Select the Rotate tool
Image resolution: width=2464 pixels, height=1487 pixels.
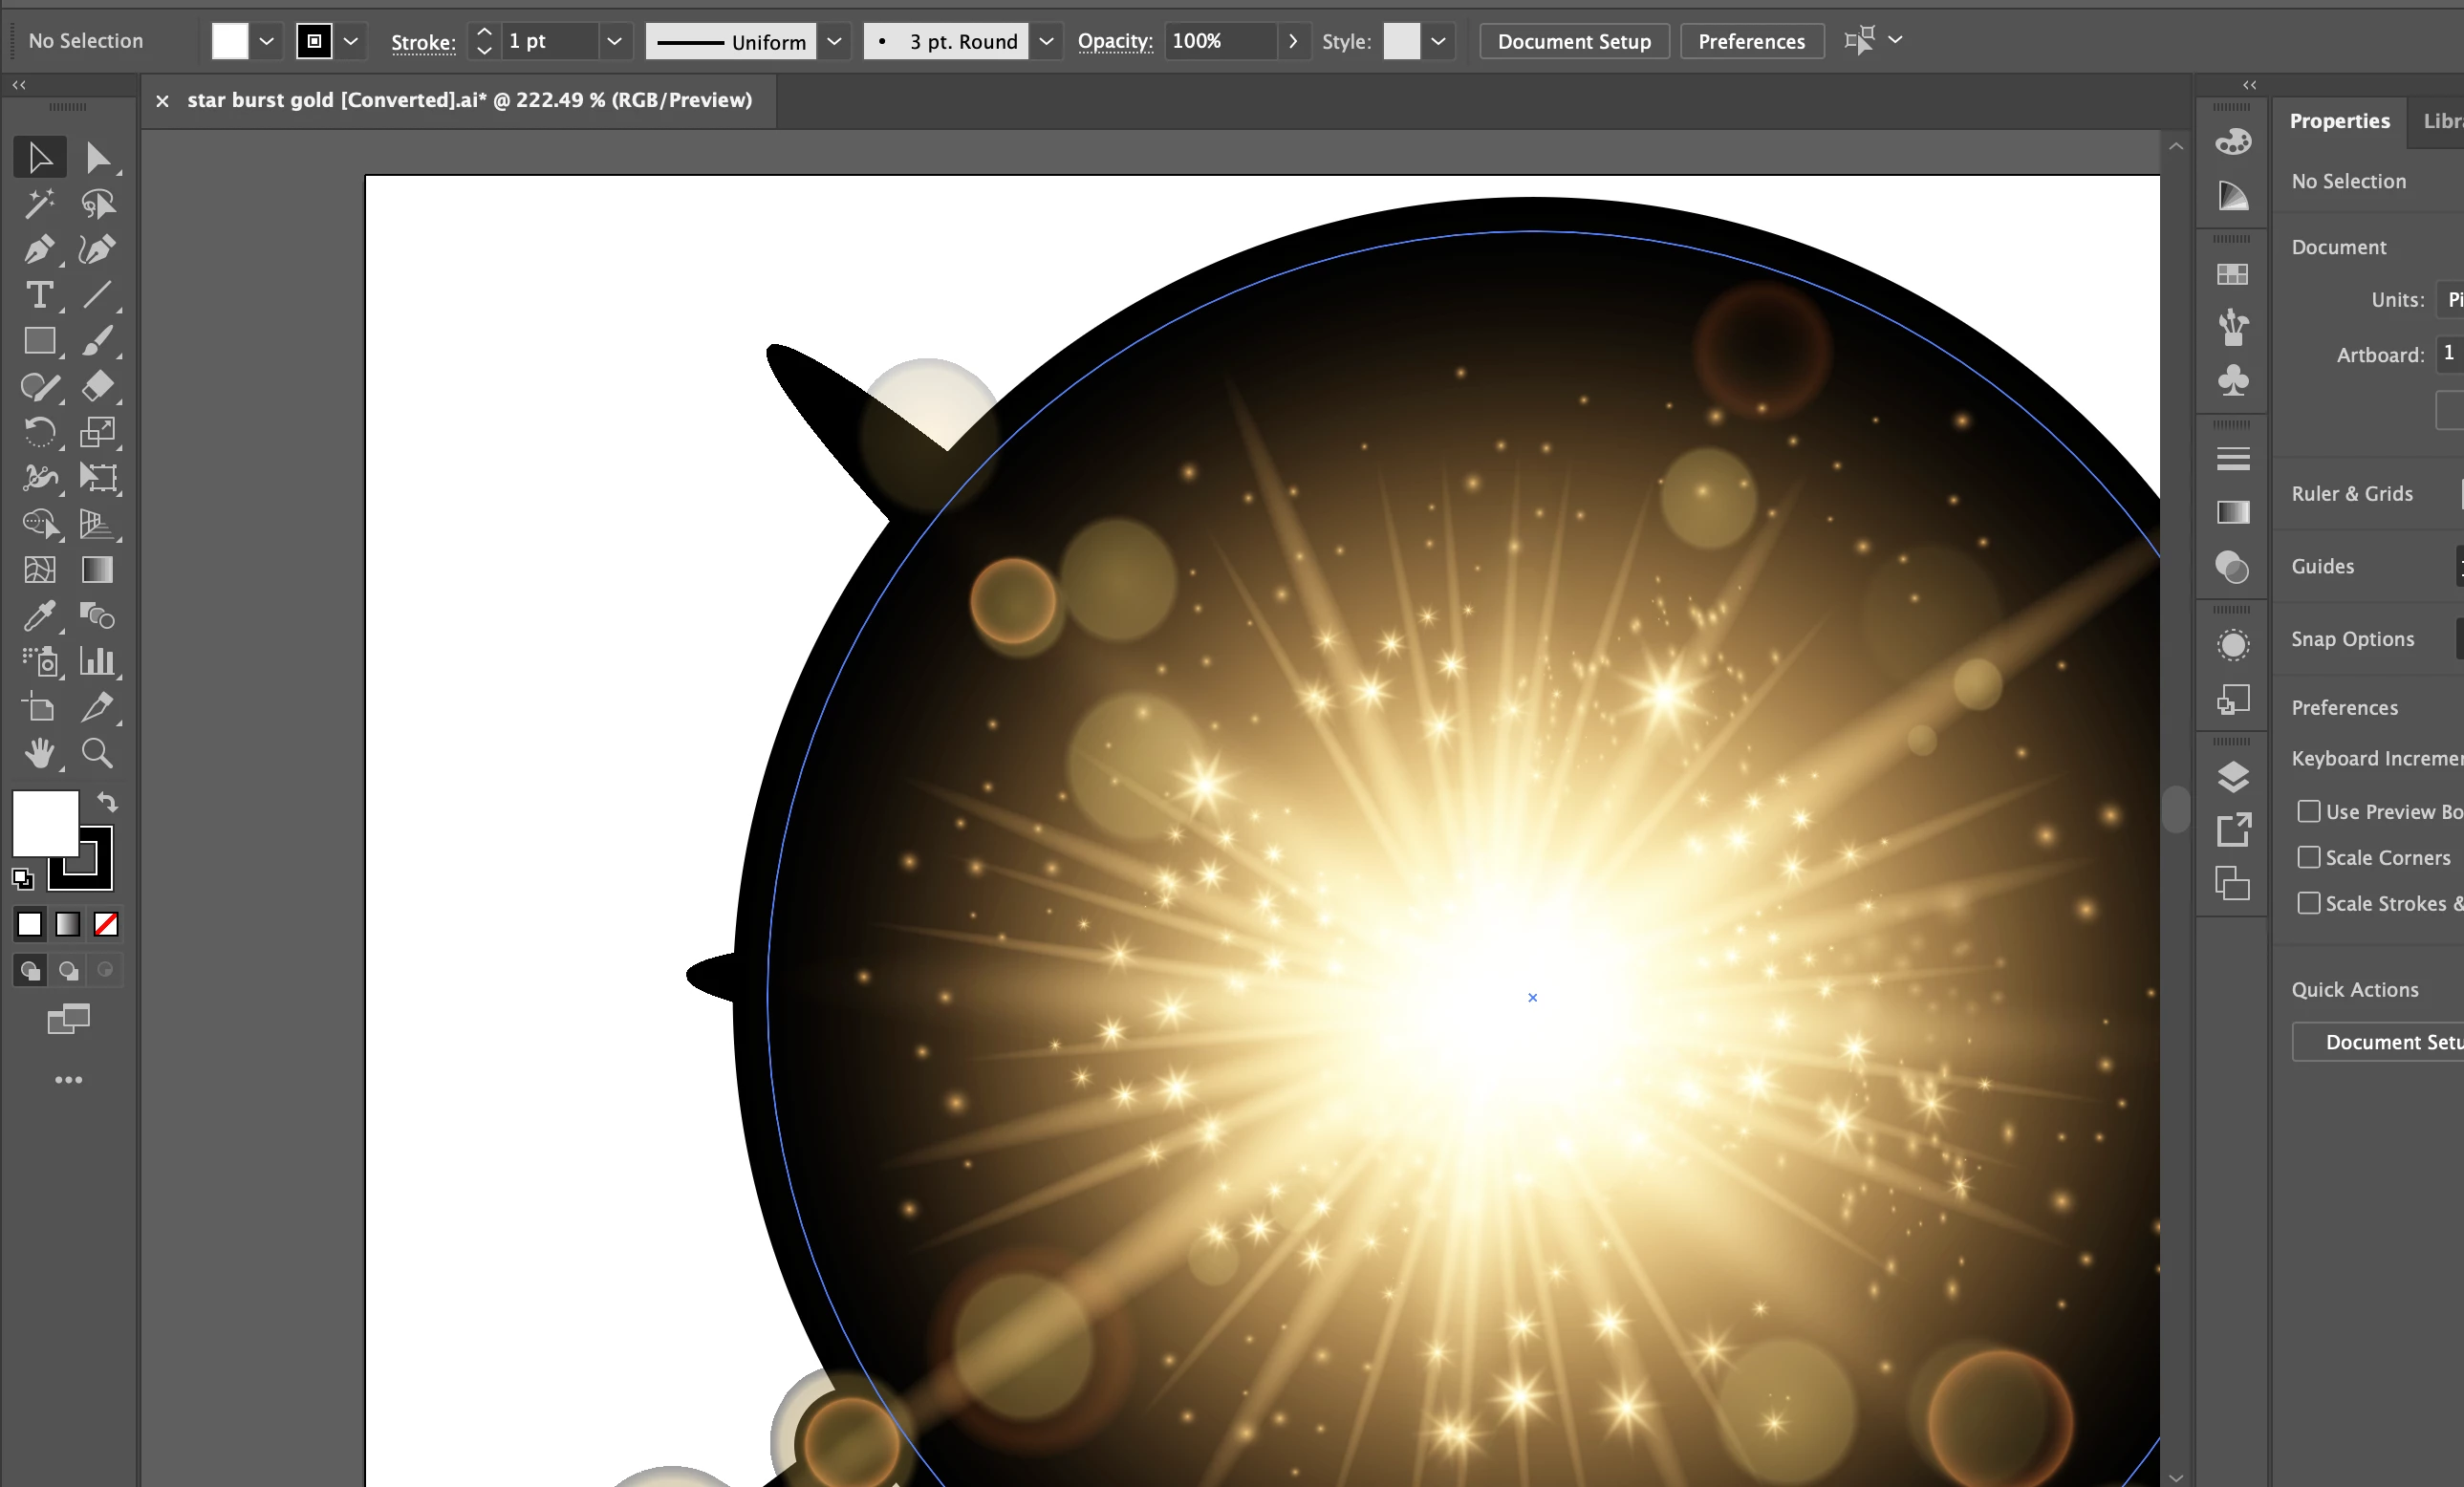coord(39,432)
